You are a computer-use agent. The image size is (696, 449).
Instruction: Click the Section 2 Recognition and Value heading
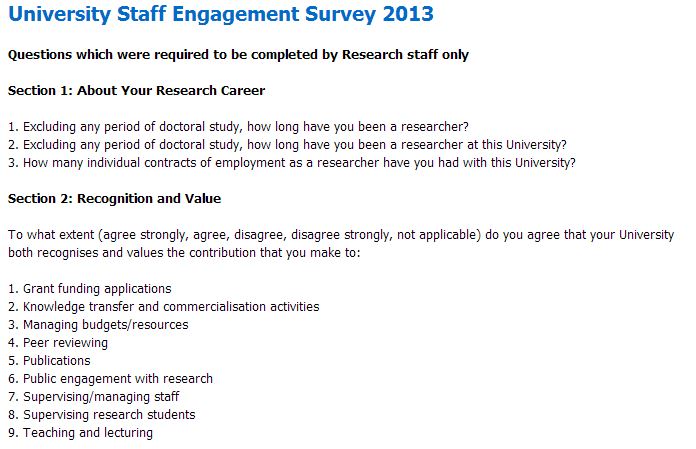114,199
